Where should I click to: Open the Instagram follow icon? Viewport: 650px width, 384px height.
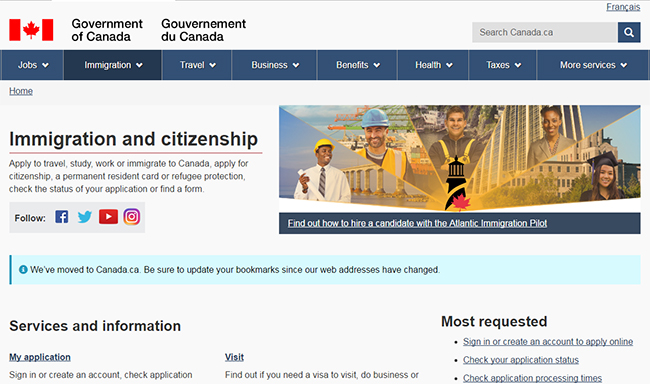tap(131, 217)
